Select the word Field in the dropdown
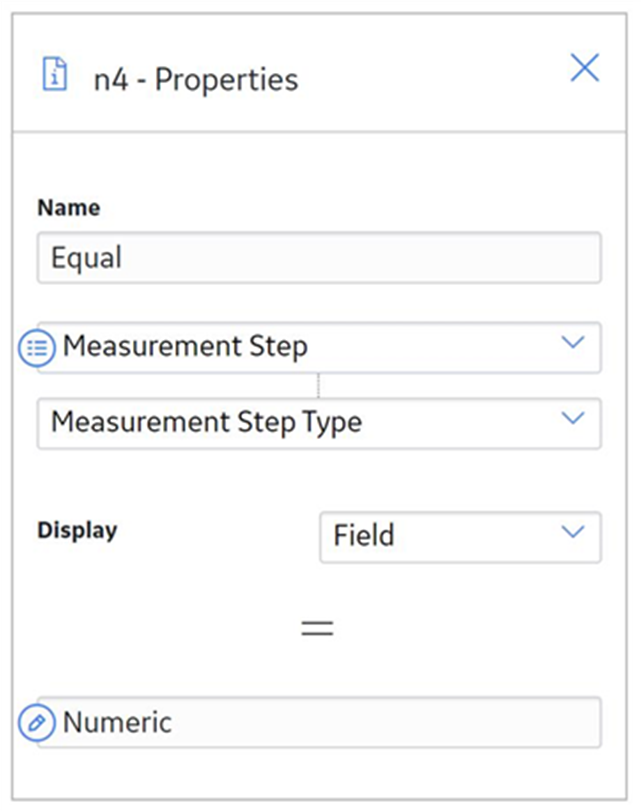This screenshot has width=642, height=812. [x=364, y=535]
